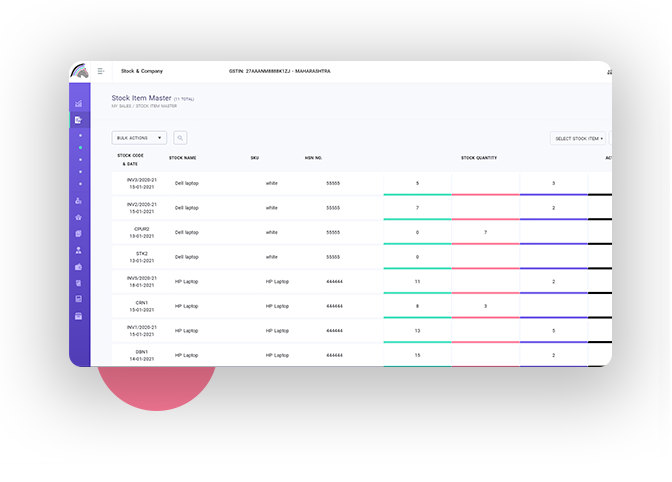Click the Stock Quantity column header
Image resolution: width=672 pixels, height=482 pixels.
tap(478, 158)
